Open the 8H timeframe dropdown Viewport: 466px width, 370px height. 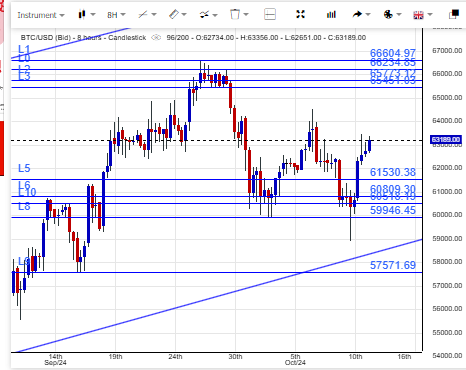pos(116,15)
